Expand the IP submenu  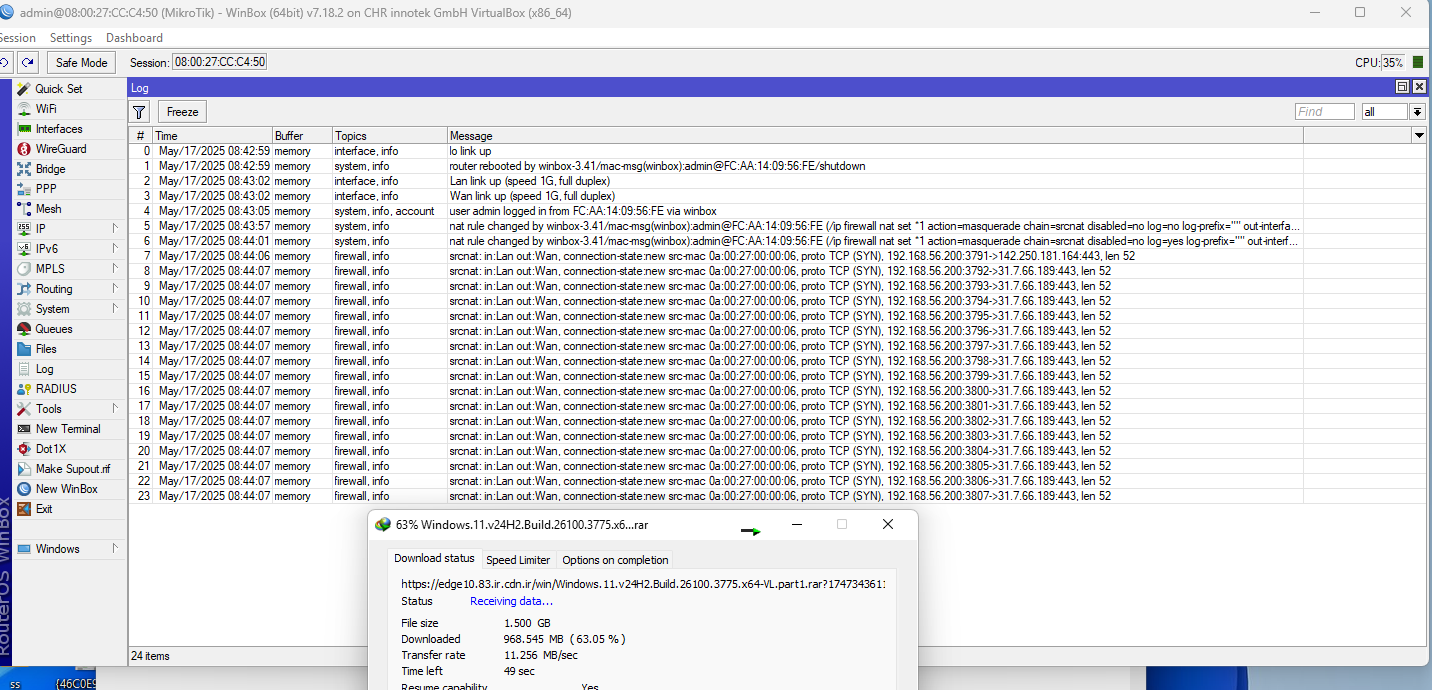114,229
